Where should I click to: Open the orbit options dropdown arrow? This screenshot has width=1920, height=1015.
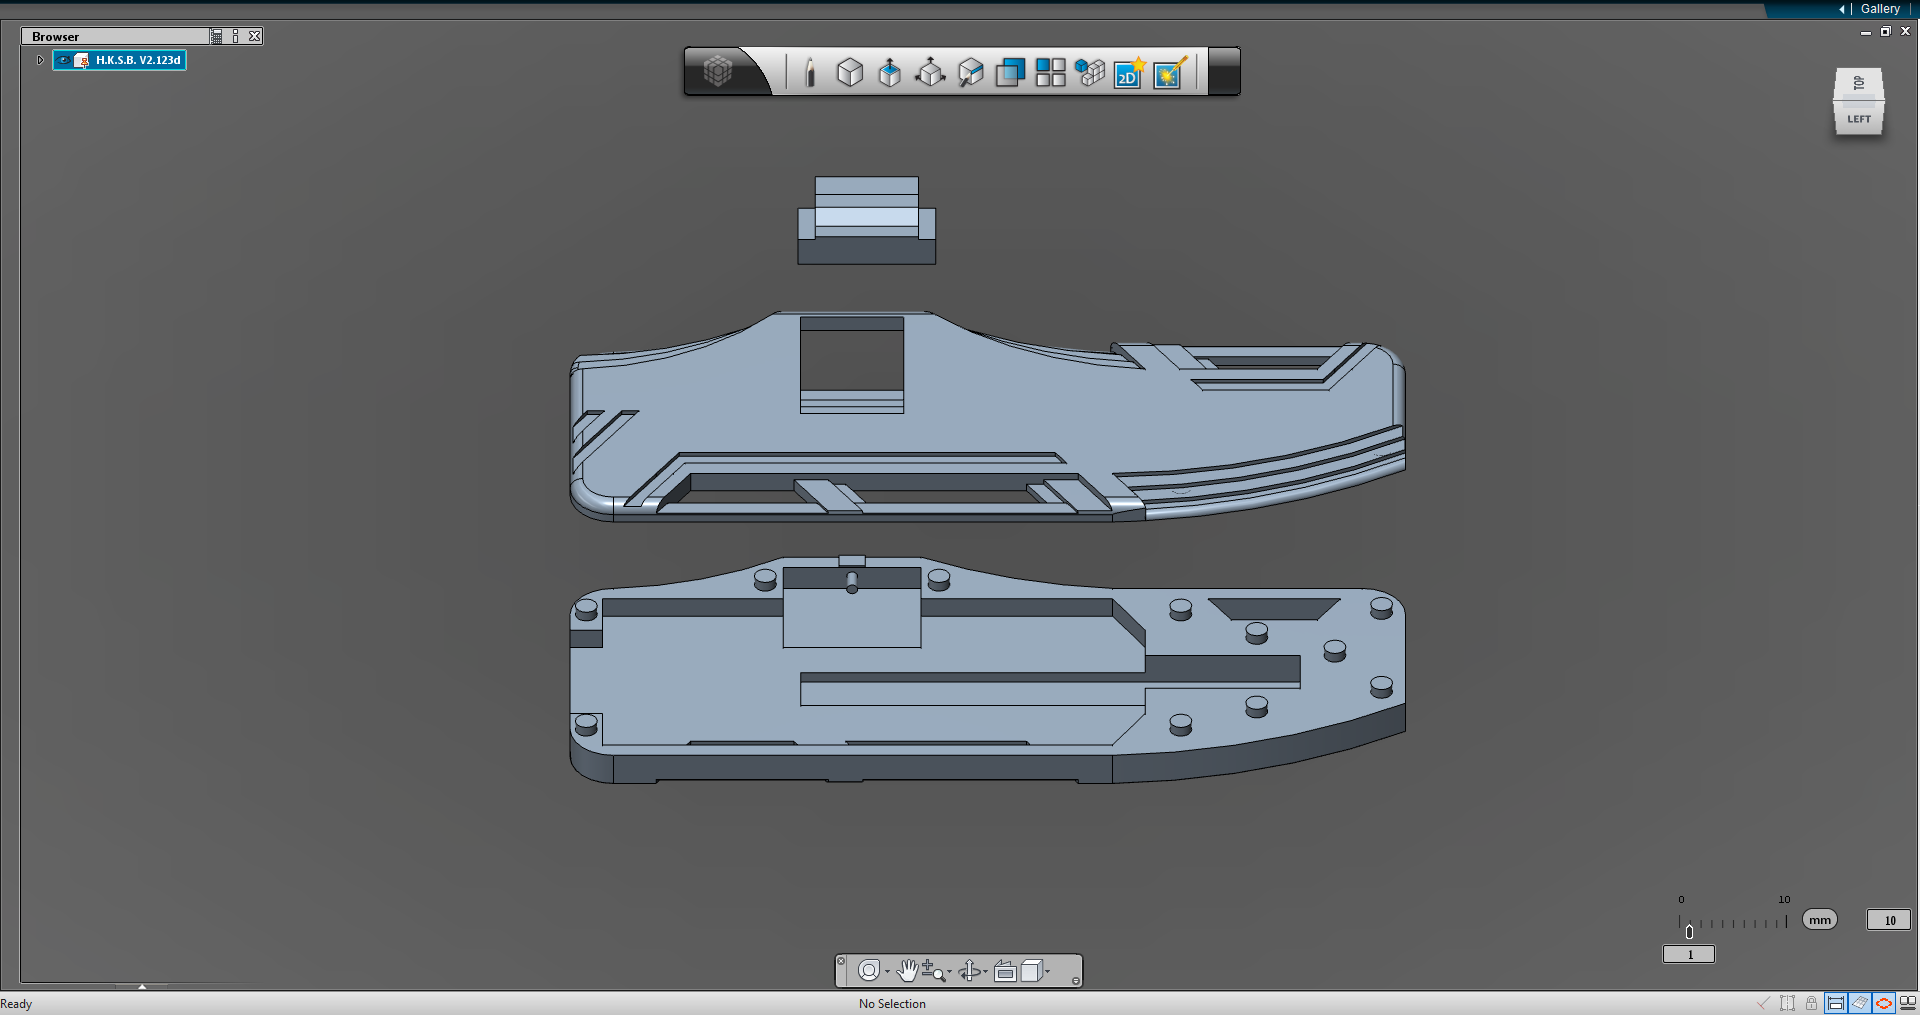tap(985, 972)
